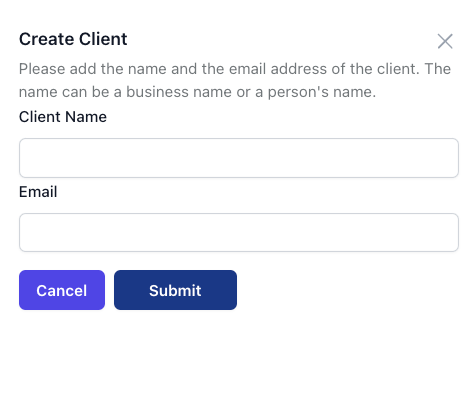Select the empty field under Client Name
The width and height of the screenshot is (476, 394).
239,158
